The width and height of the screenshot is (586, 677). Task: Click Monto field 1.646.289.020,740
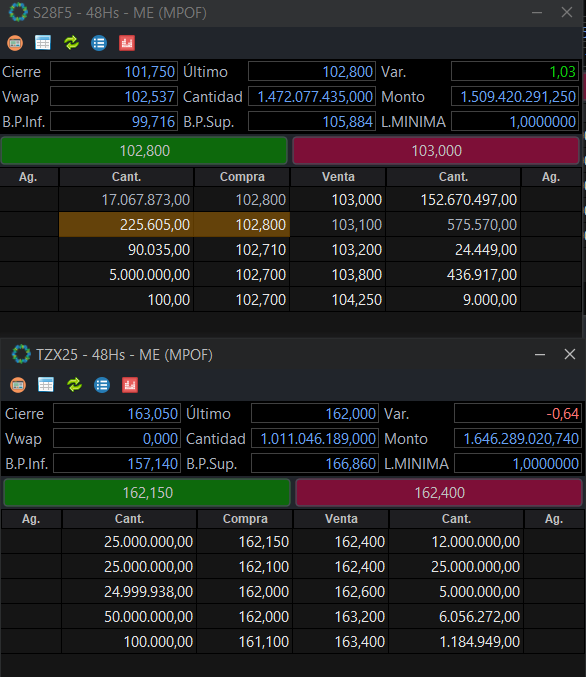(x=518, y=439)
